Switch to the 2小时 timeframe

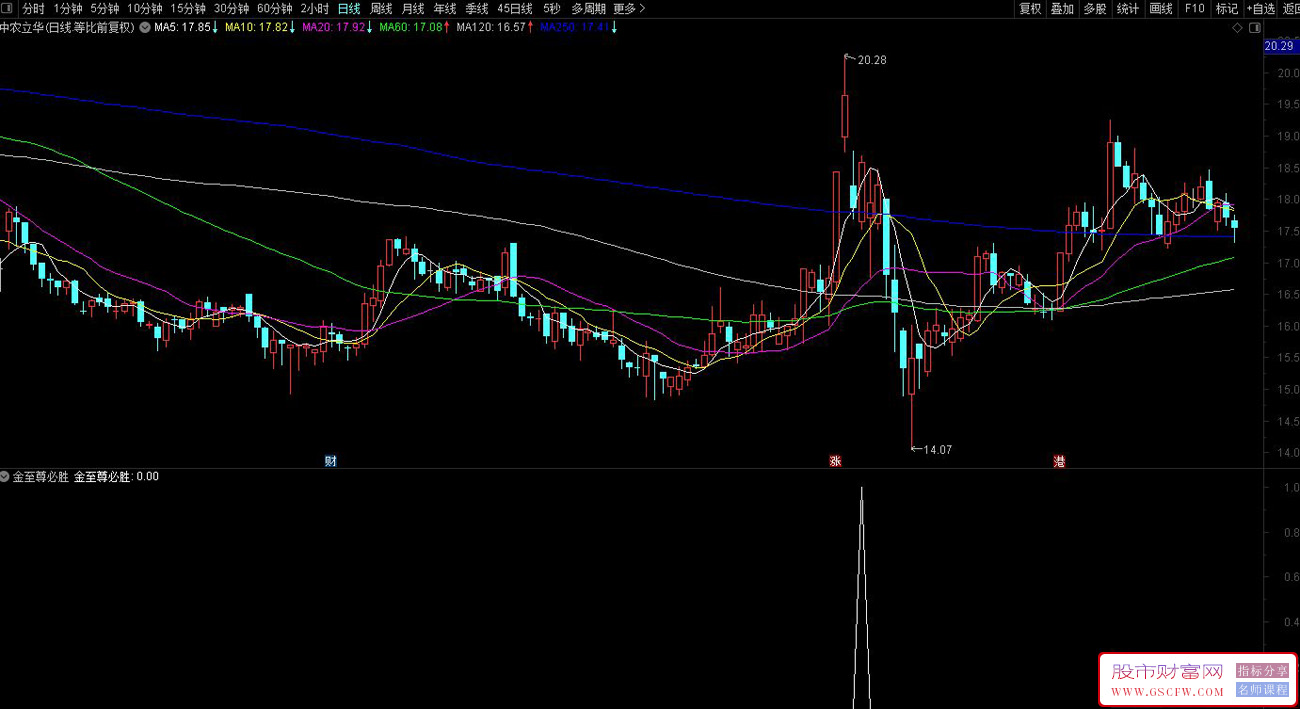coord(314,9)
